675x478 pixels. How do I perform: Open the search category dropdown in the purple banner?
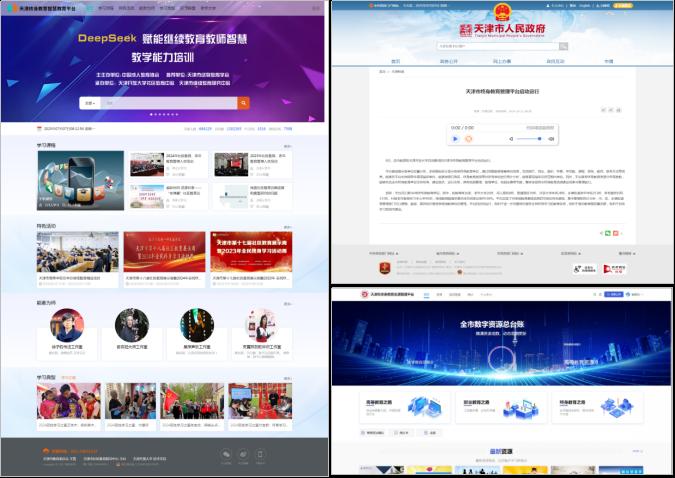[90, 103]
